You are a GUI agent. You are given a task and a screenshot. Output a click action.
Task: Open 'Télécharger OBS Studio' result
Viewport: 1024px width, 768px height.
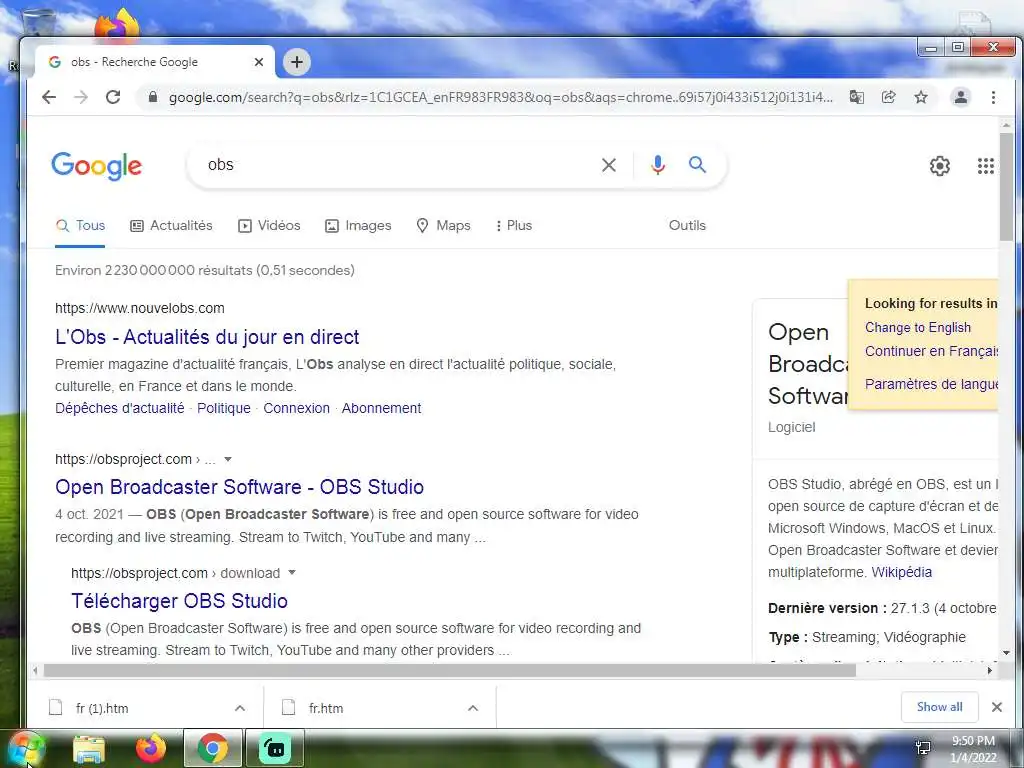click(x=180, y=601)
